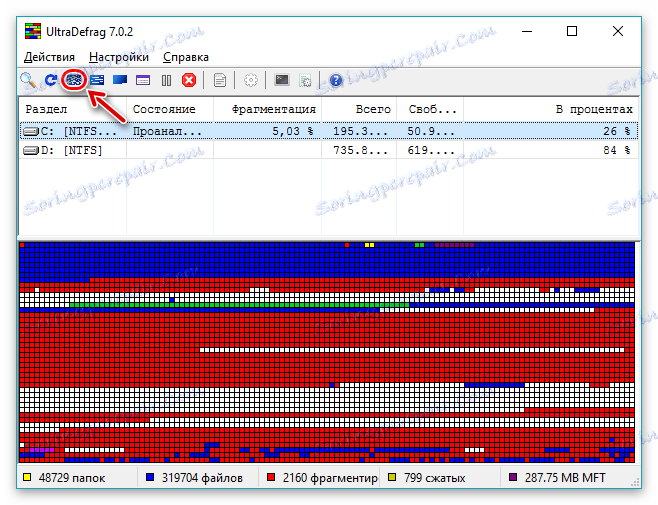Click drive D: disk icon
Viewport: 658px width, 505px height.
[x=31, y=150]
